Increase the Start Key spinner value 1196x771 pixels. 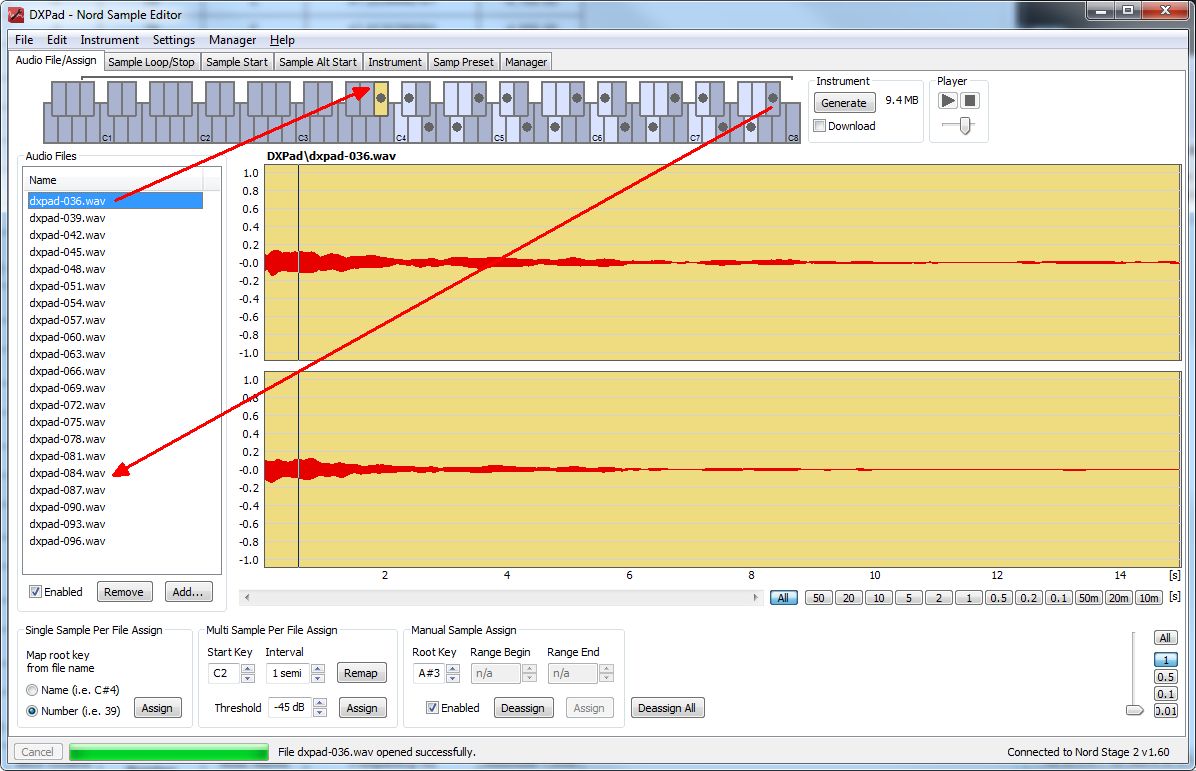(248, 668)
